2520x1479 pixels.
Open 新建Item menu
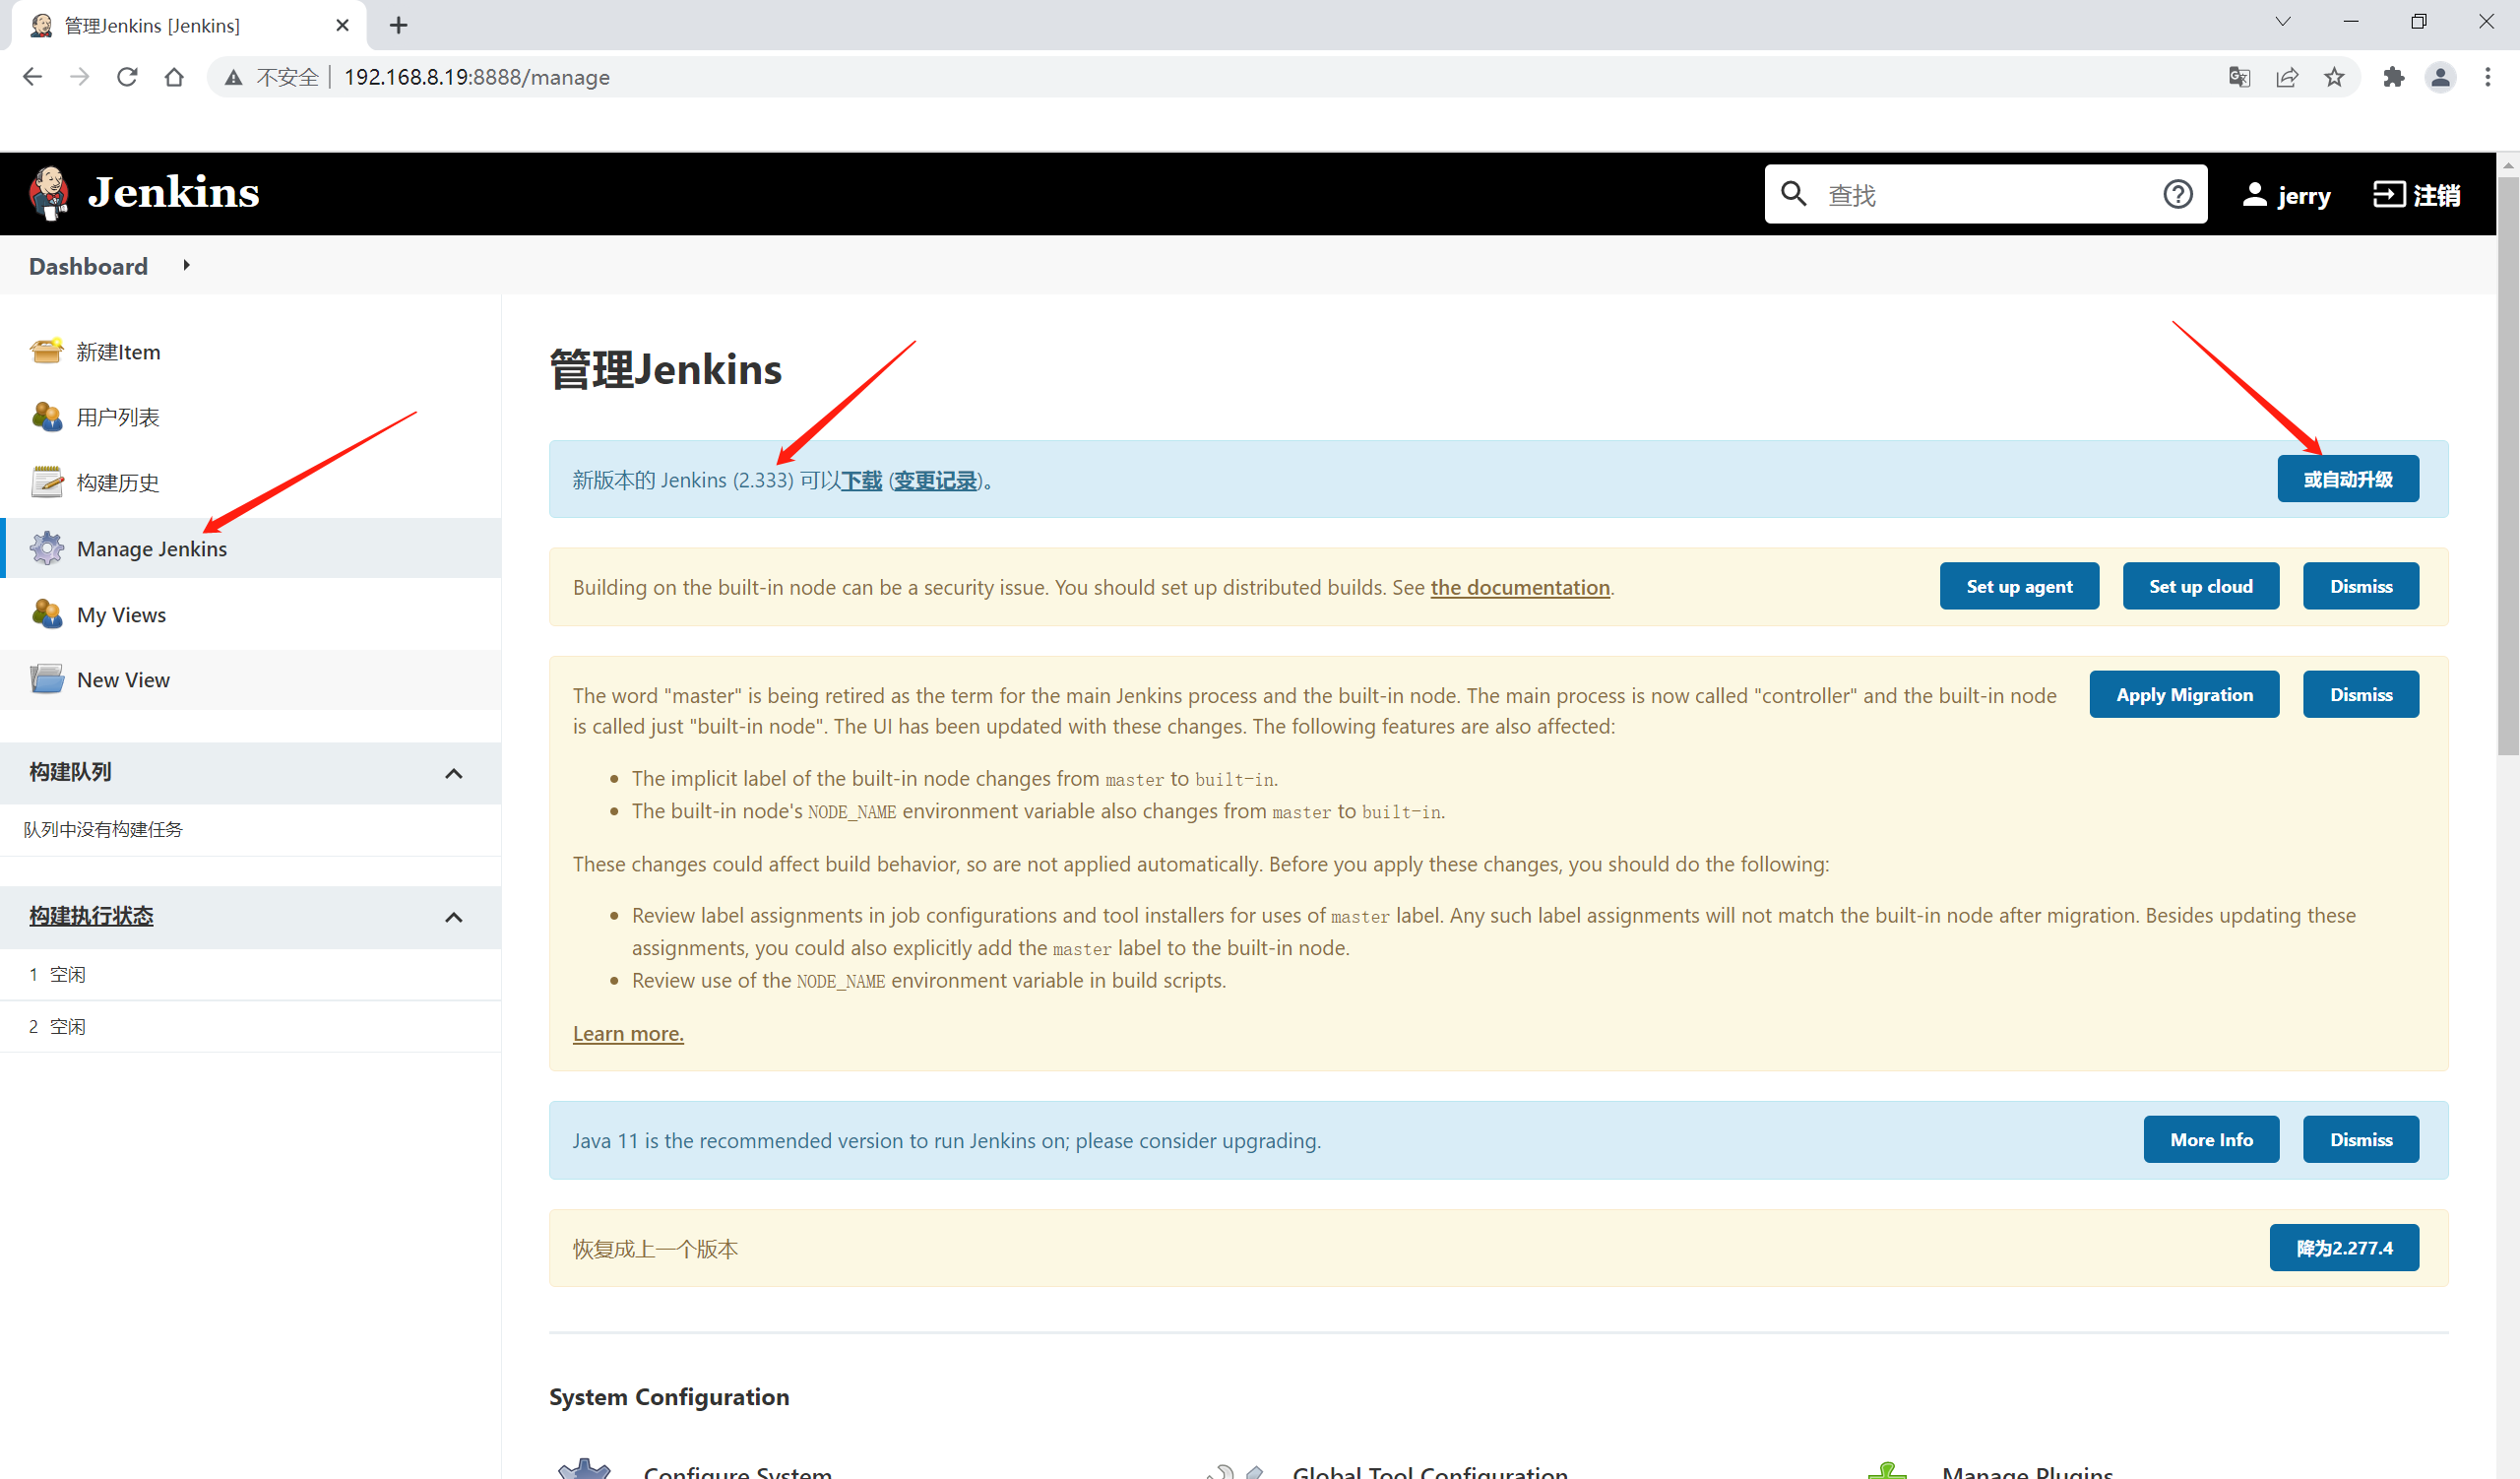[118, 351]
